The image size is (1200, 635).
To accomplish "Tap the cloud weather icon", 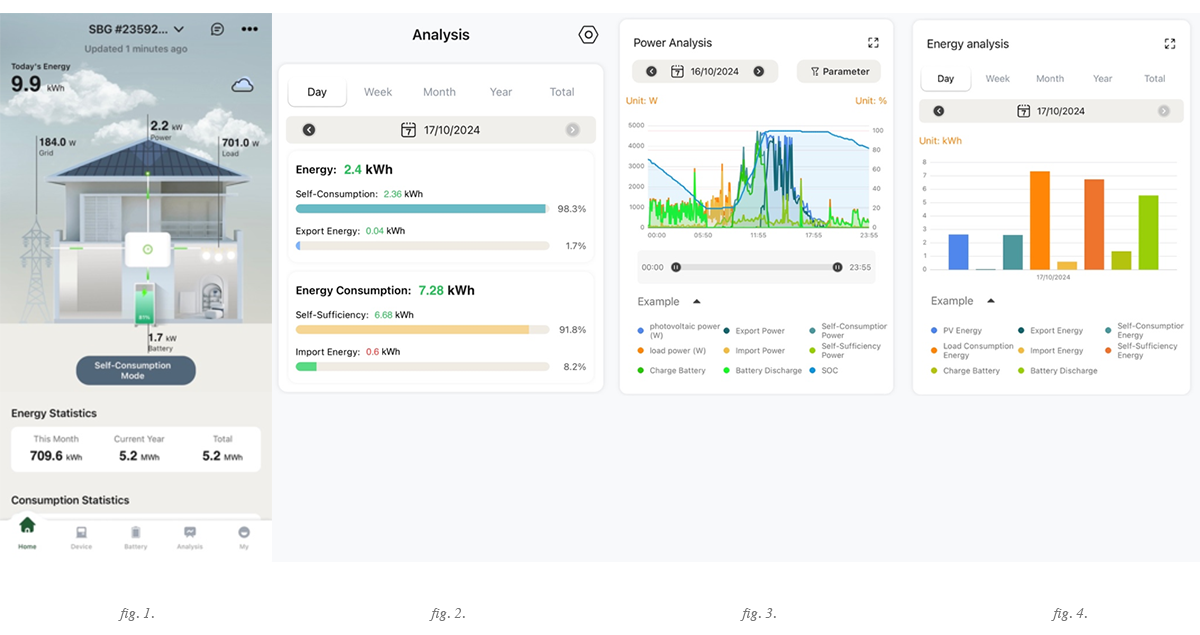I will (x=243, y=86).
